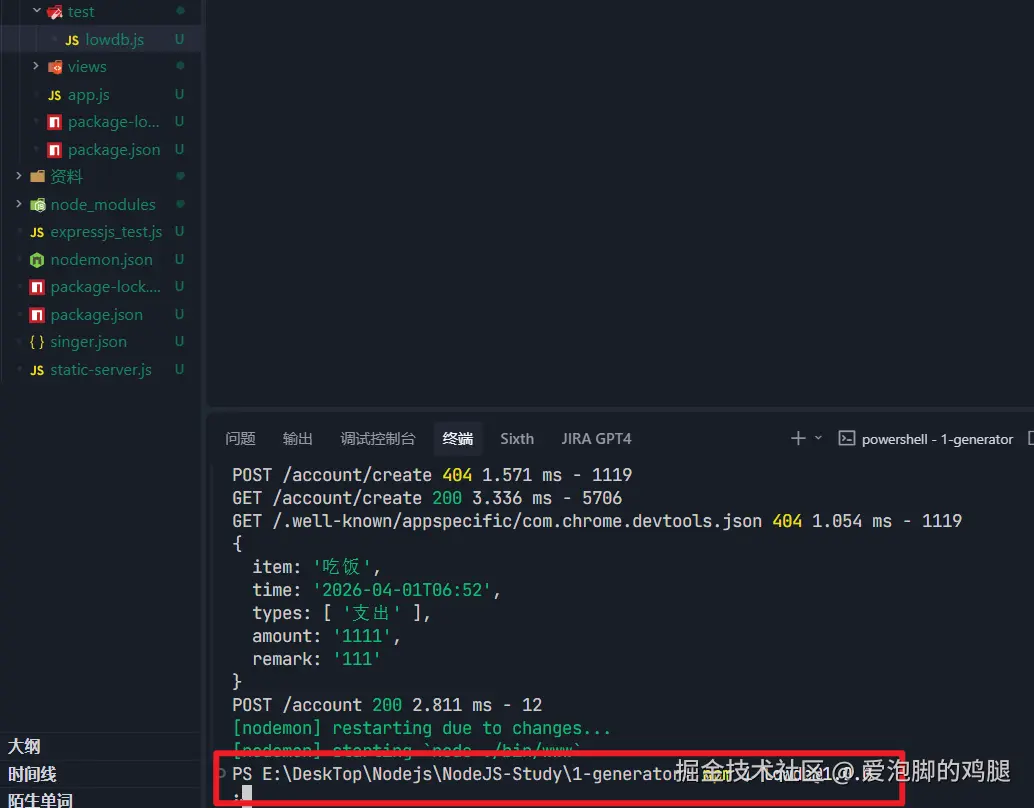Open nested package.json under views
The width and height of the screenshot is (1034, 808).
pyautogui.click(x=113, y=150)
